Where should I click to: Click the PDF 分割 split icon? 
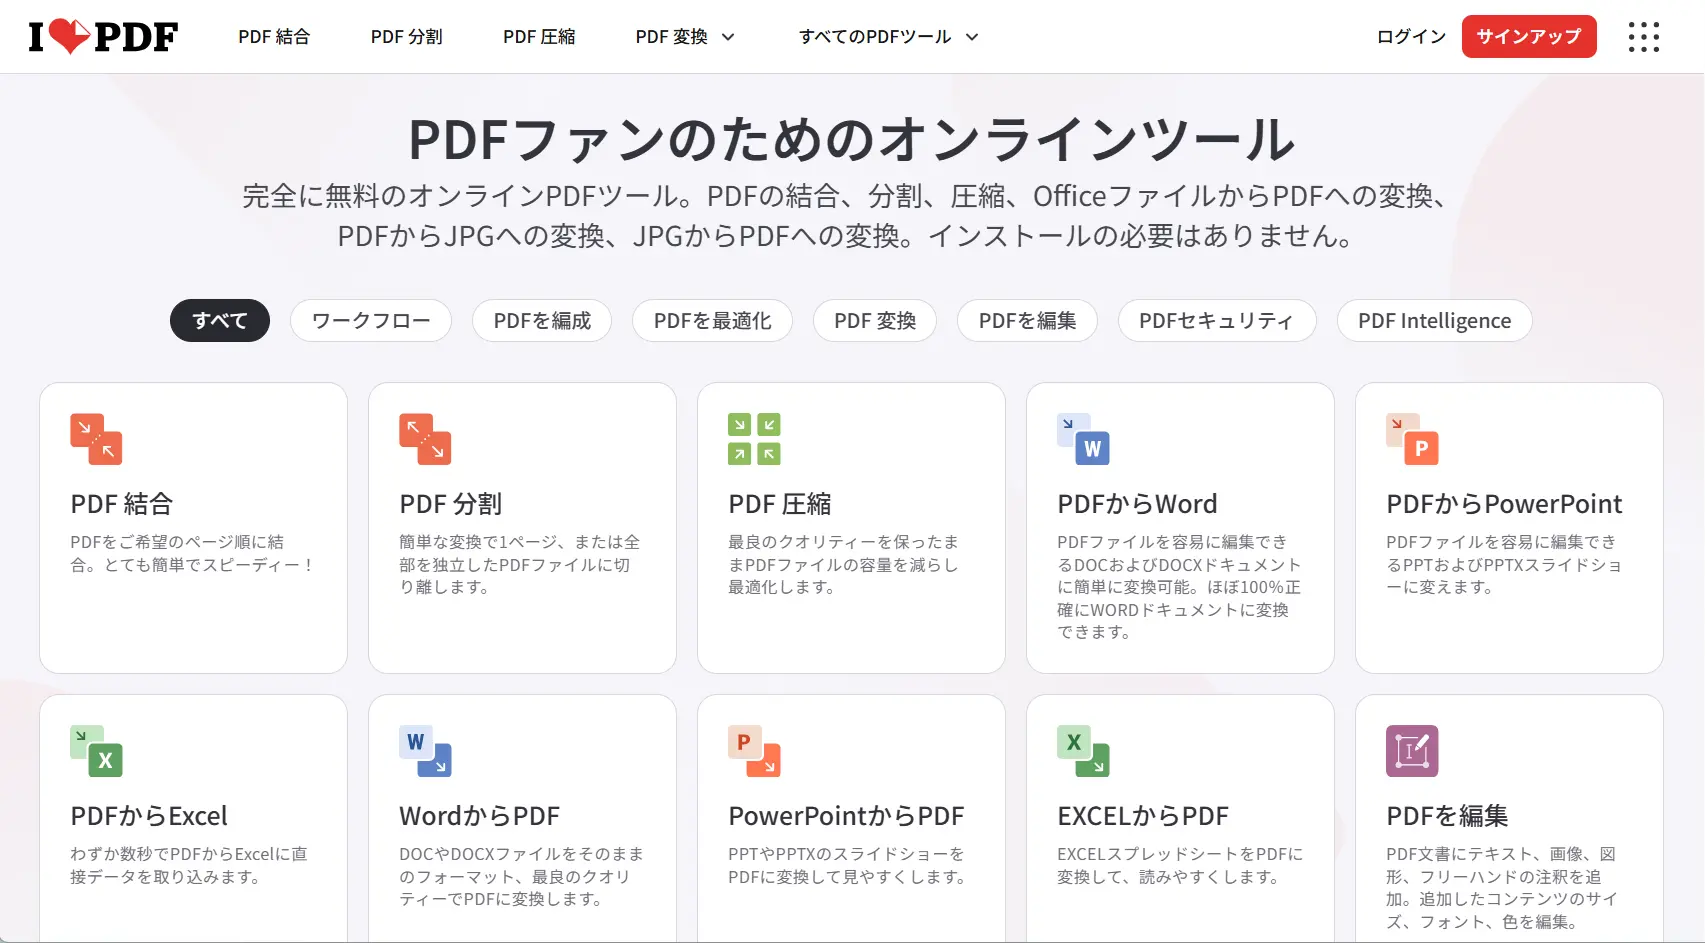(x=425, y=439)
